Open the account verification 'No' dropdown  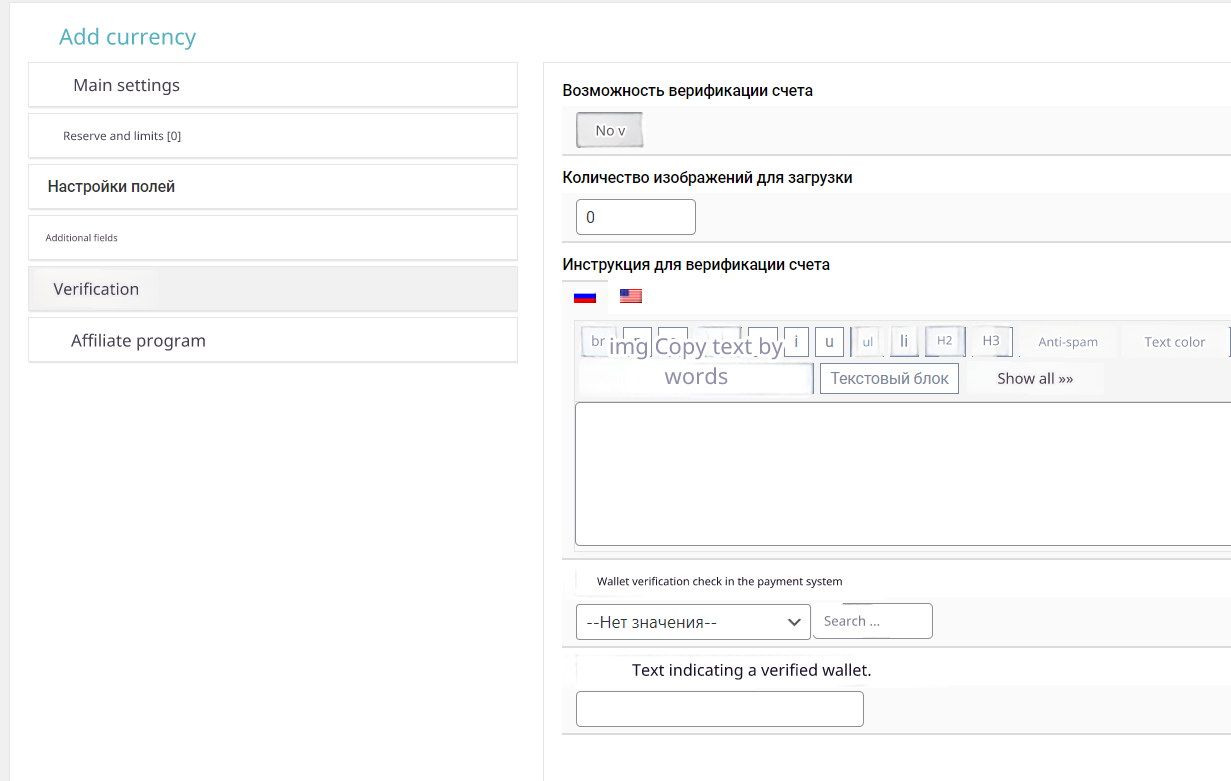point(609,130)
